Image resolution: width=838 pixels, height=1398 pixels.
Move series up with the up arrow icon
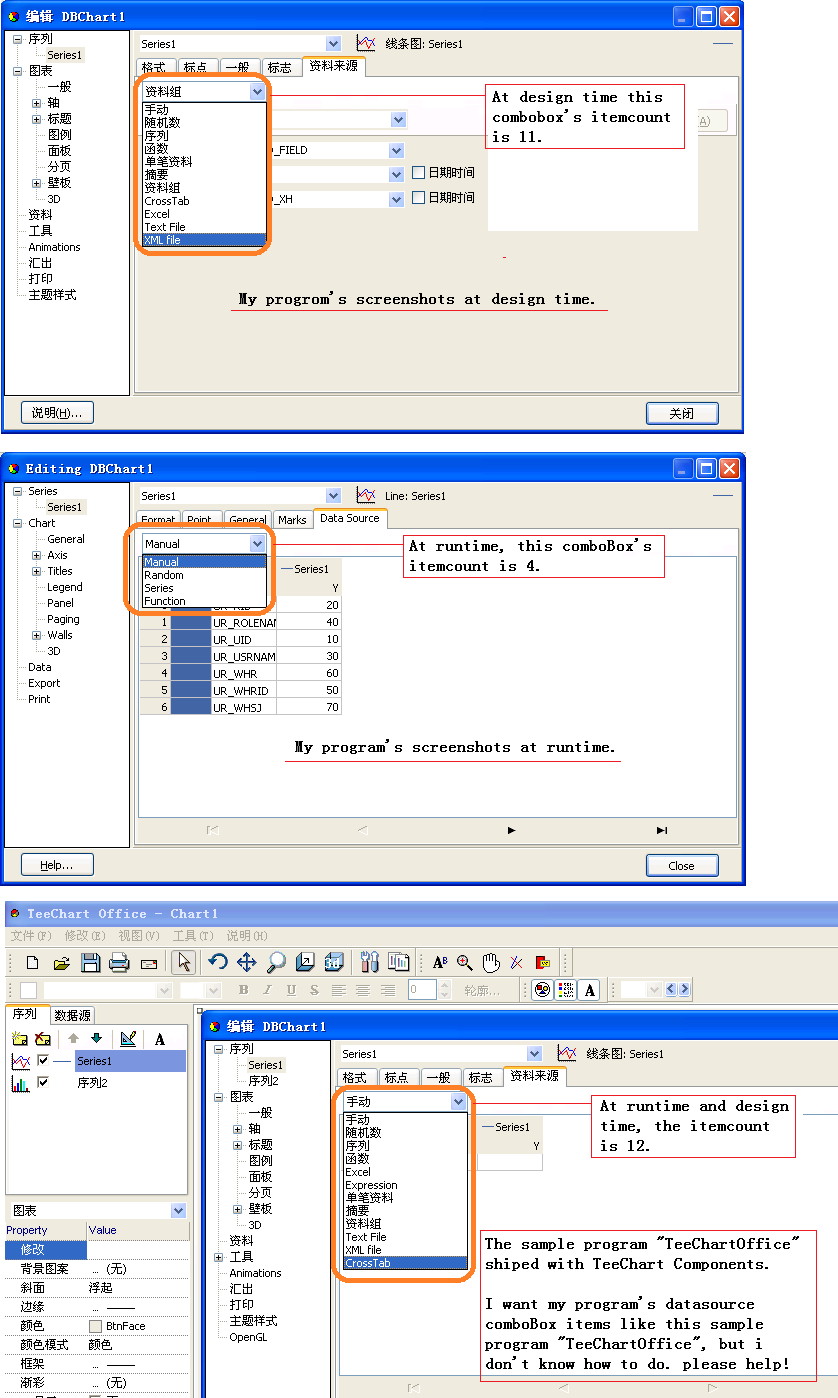pos(73,1039)
